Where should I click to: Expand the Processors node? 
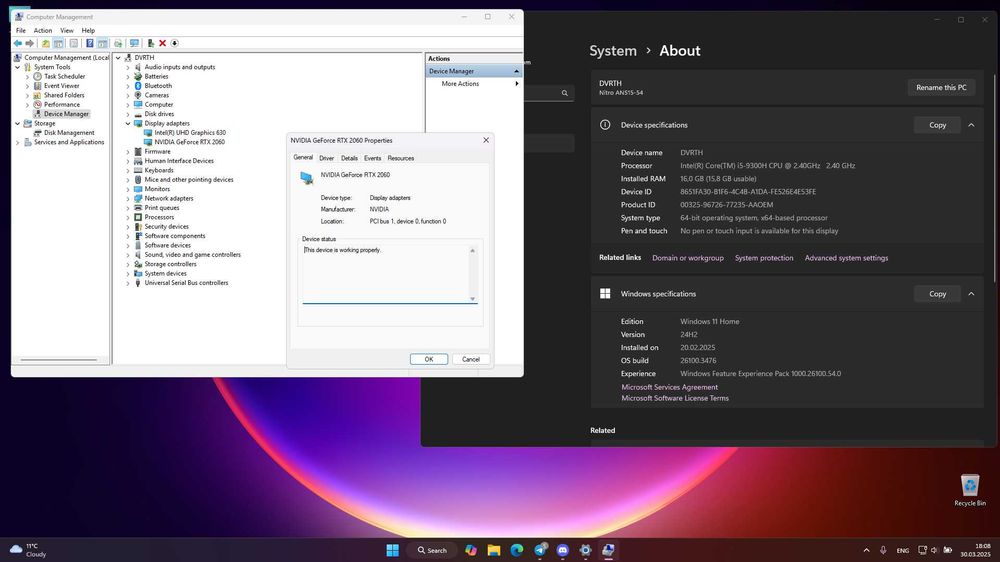[128, 218]
